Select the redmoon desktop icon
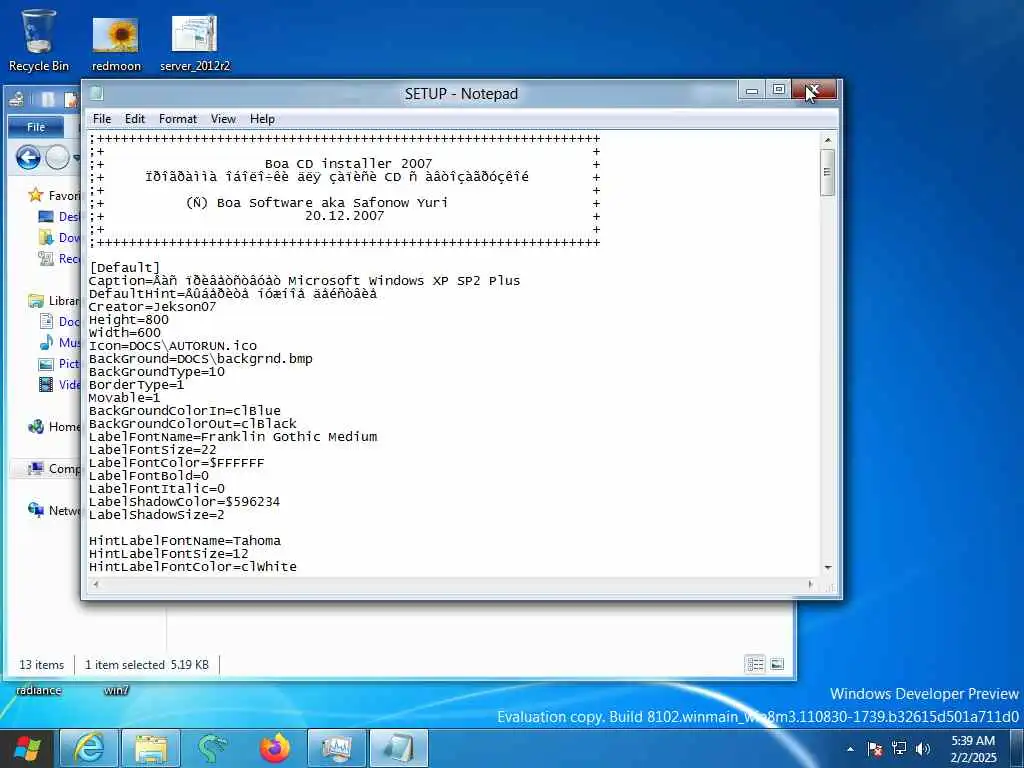The width and height of the screenshot is (1024, 768). pos(116,43)
